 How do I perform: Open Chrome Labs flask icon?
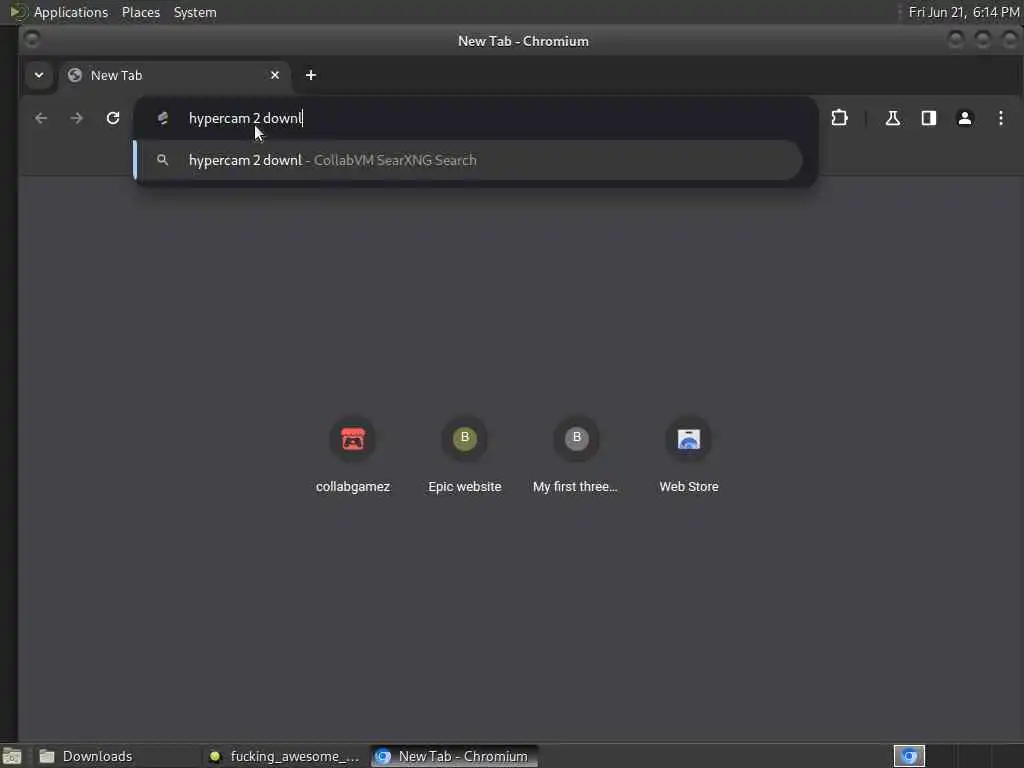892,118
